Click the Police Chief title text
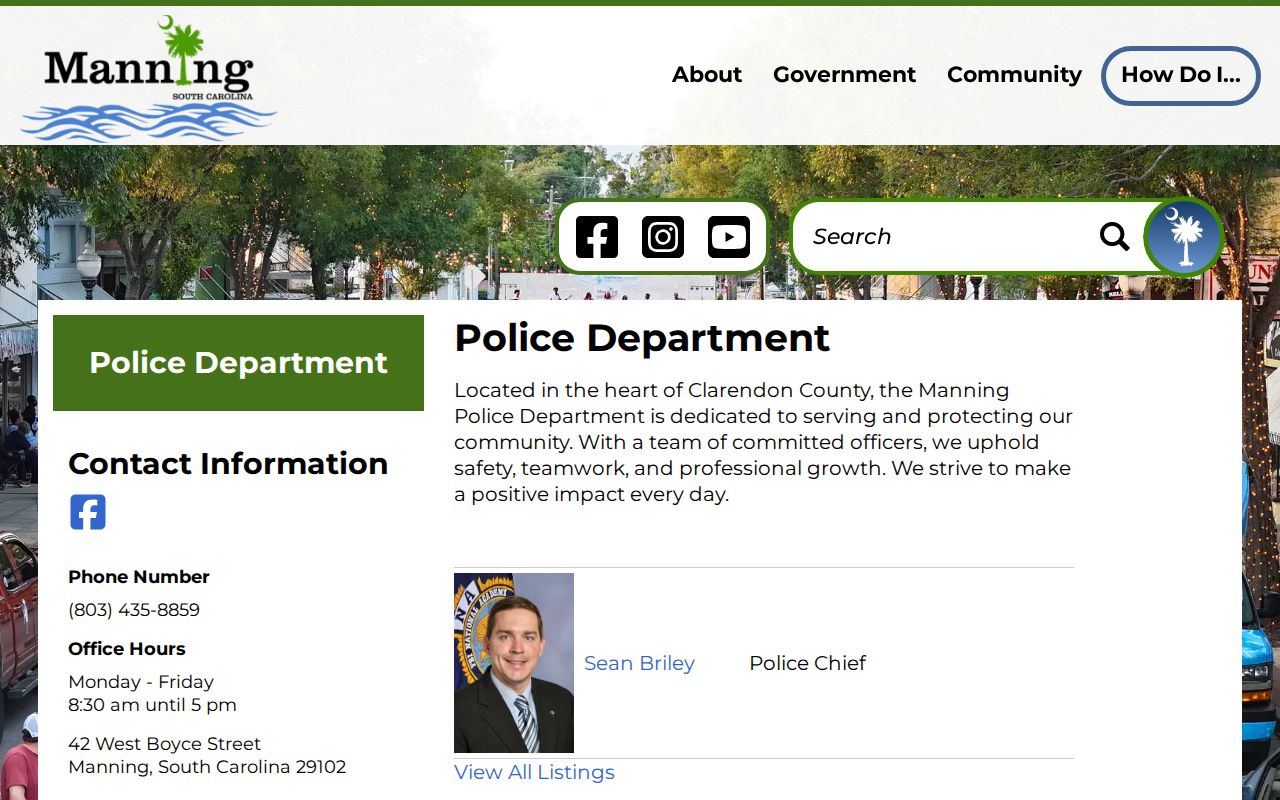 (807, 663)
